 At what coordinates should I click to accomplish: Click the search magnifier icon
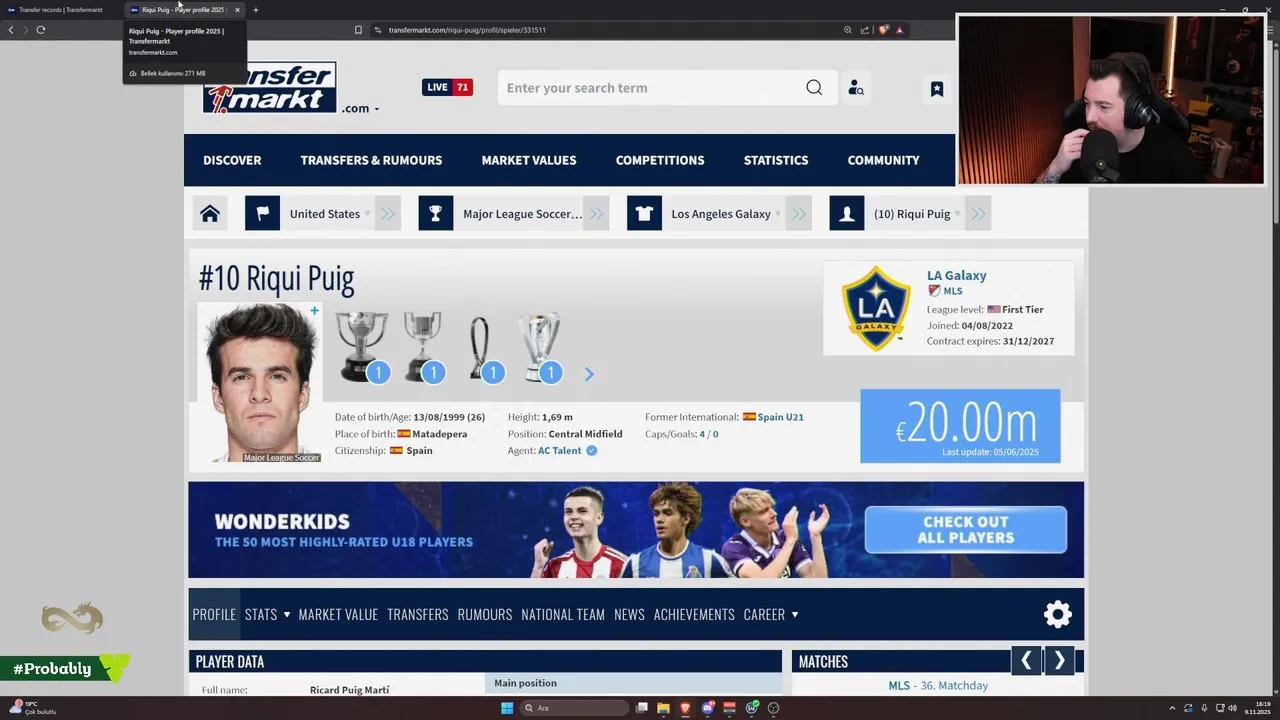coord(814,88)
